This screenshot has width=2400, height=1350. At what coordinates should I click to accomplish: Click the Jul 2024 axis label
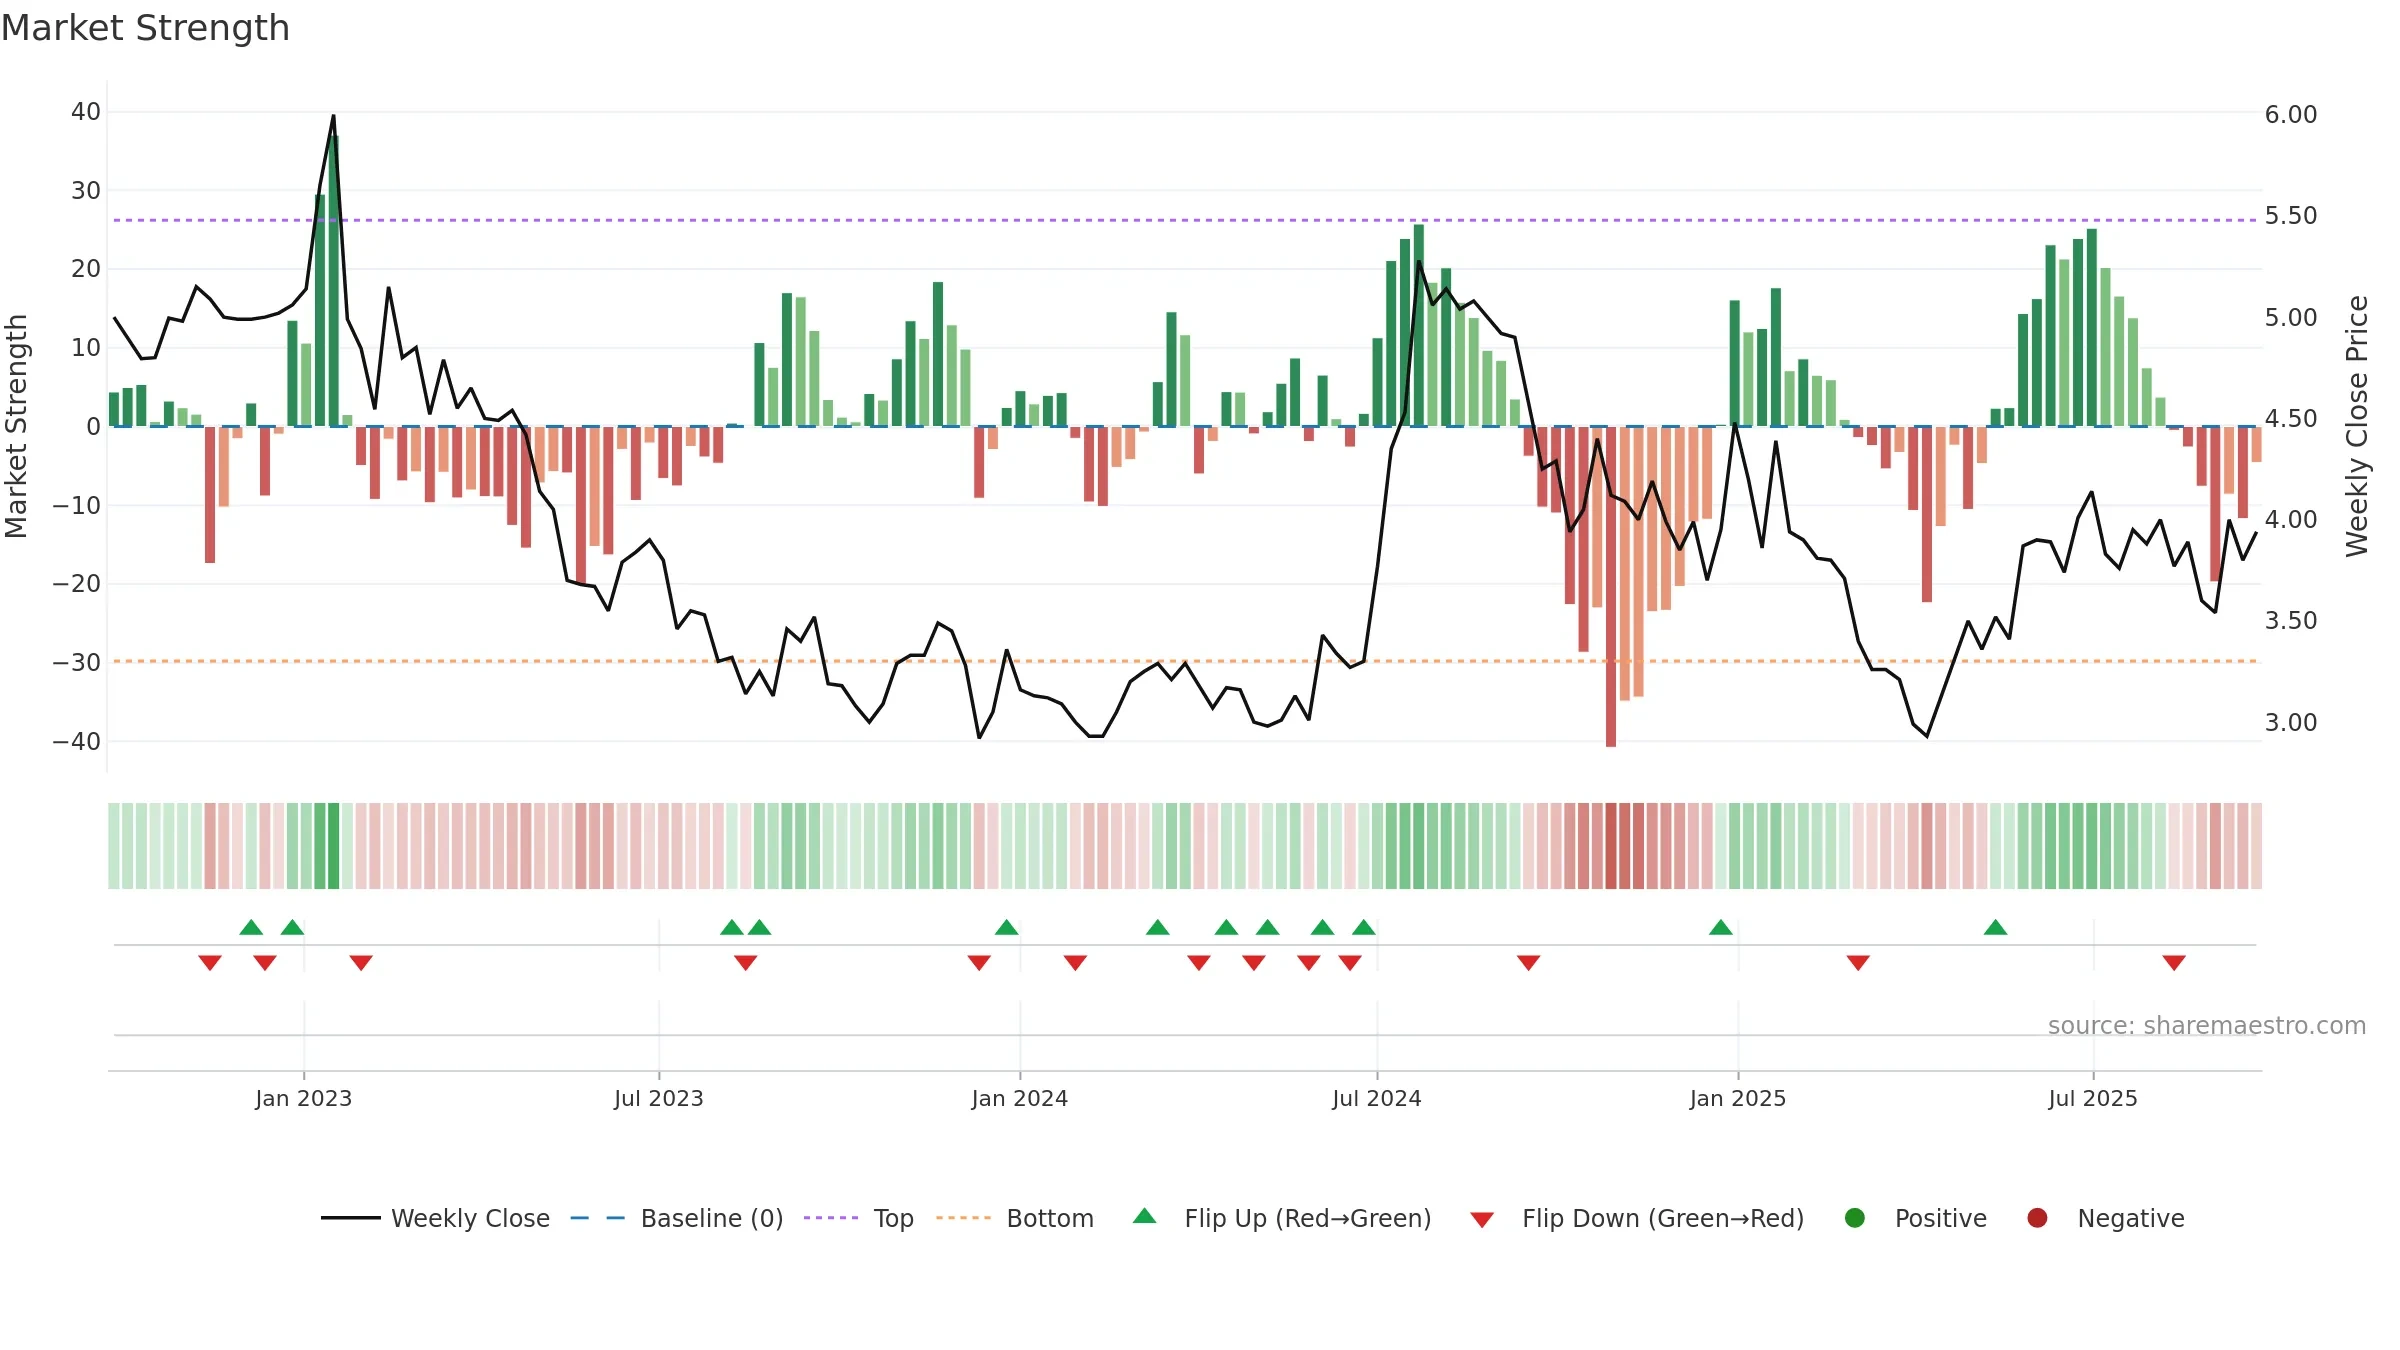[1377, 1098]
